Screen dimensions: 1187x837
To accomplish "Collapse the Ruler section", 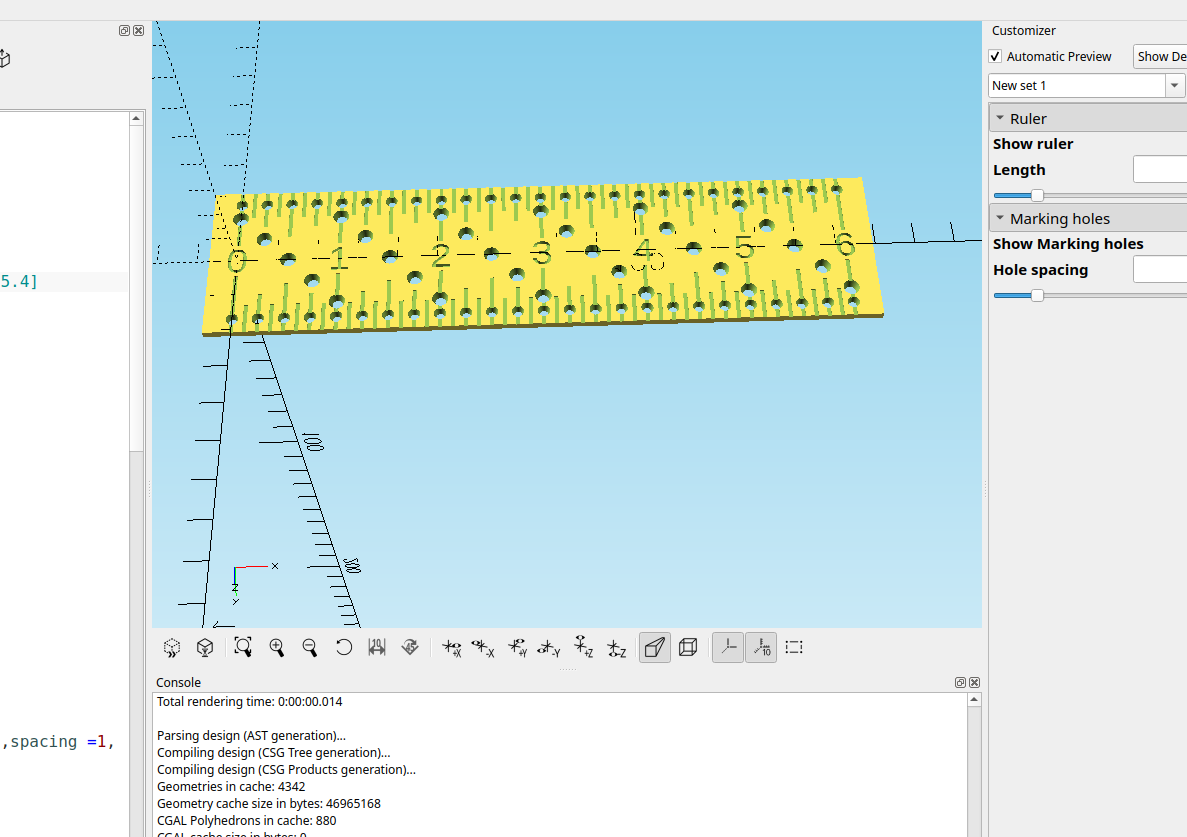I will point(1000,117).
